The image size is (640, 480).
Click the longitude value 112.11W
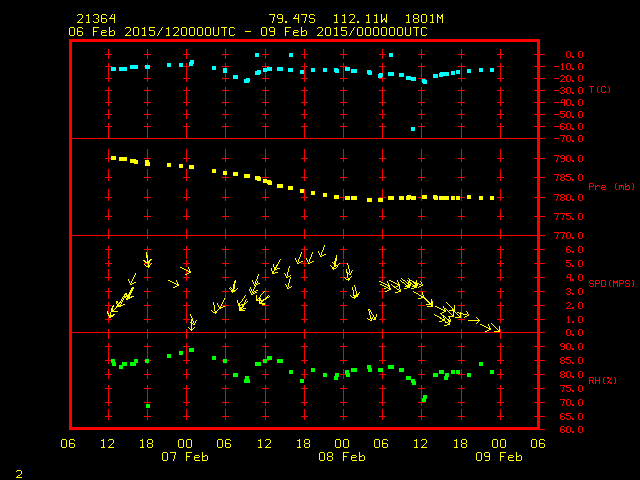coord(360,19)
